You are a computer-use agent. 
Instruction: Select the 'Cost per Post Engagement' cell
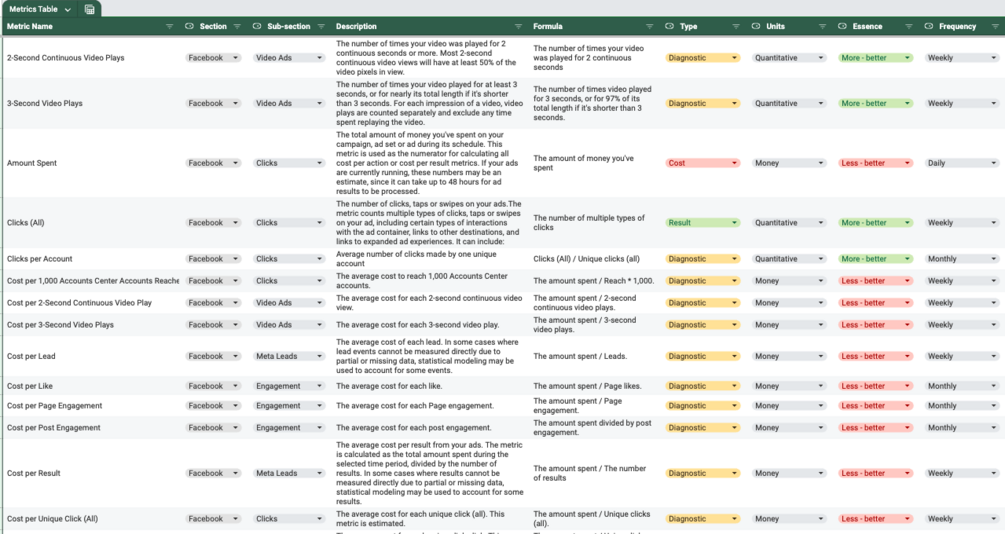coord(92,428)
